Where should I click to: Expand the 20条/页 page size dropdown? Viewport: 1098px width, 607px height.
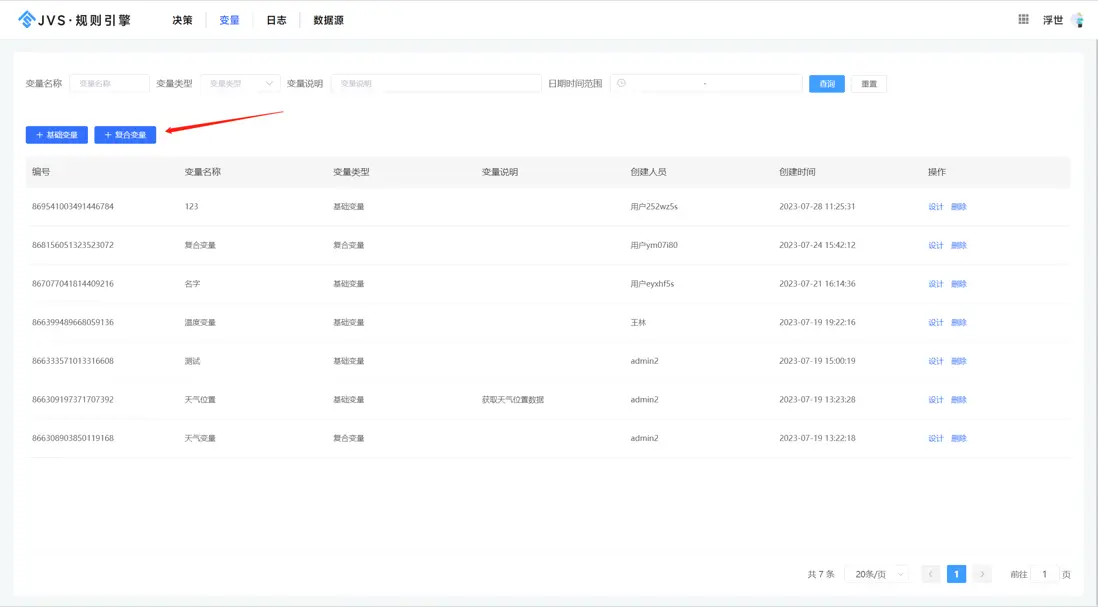[x=878, y=574]
